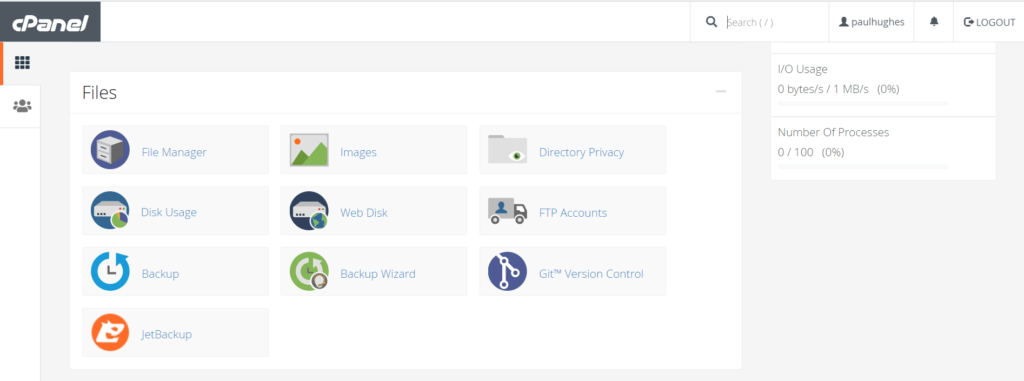Switch to the Home grid sidebar tab

(x=22, y=63)
